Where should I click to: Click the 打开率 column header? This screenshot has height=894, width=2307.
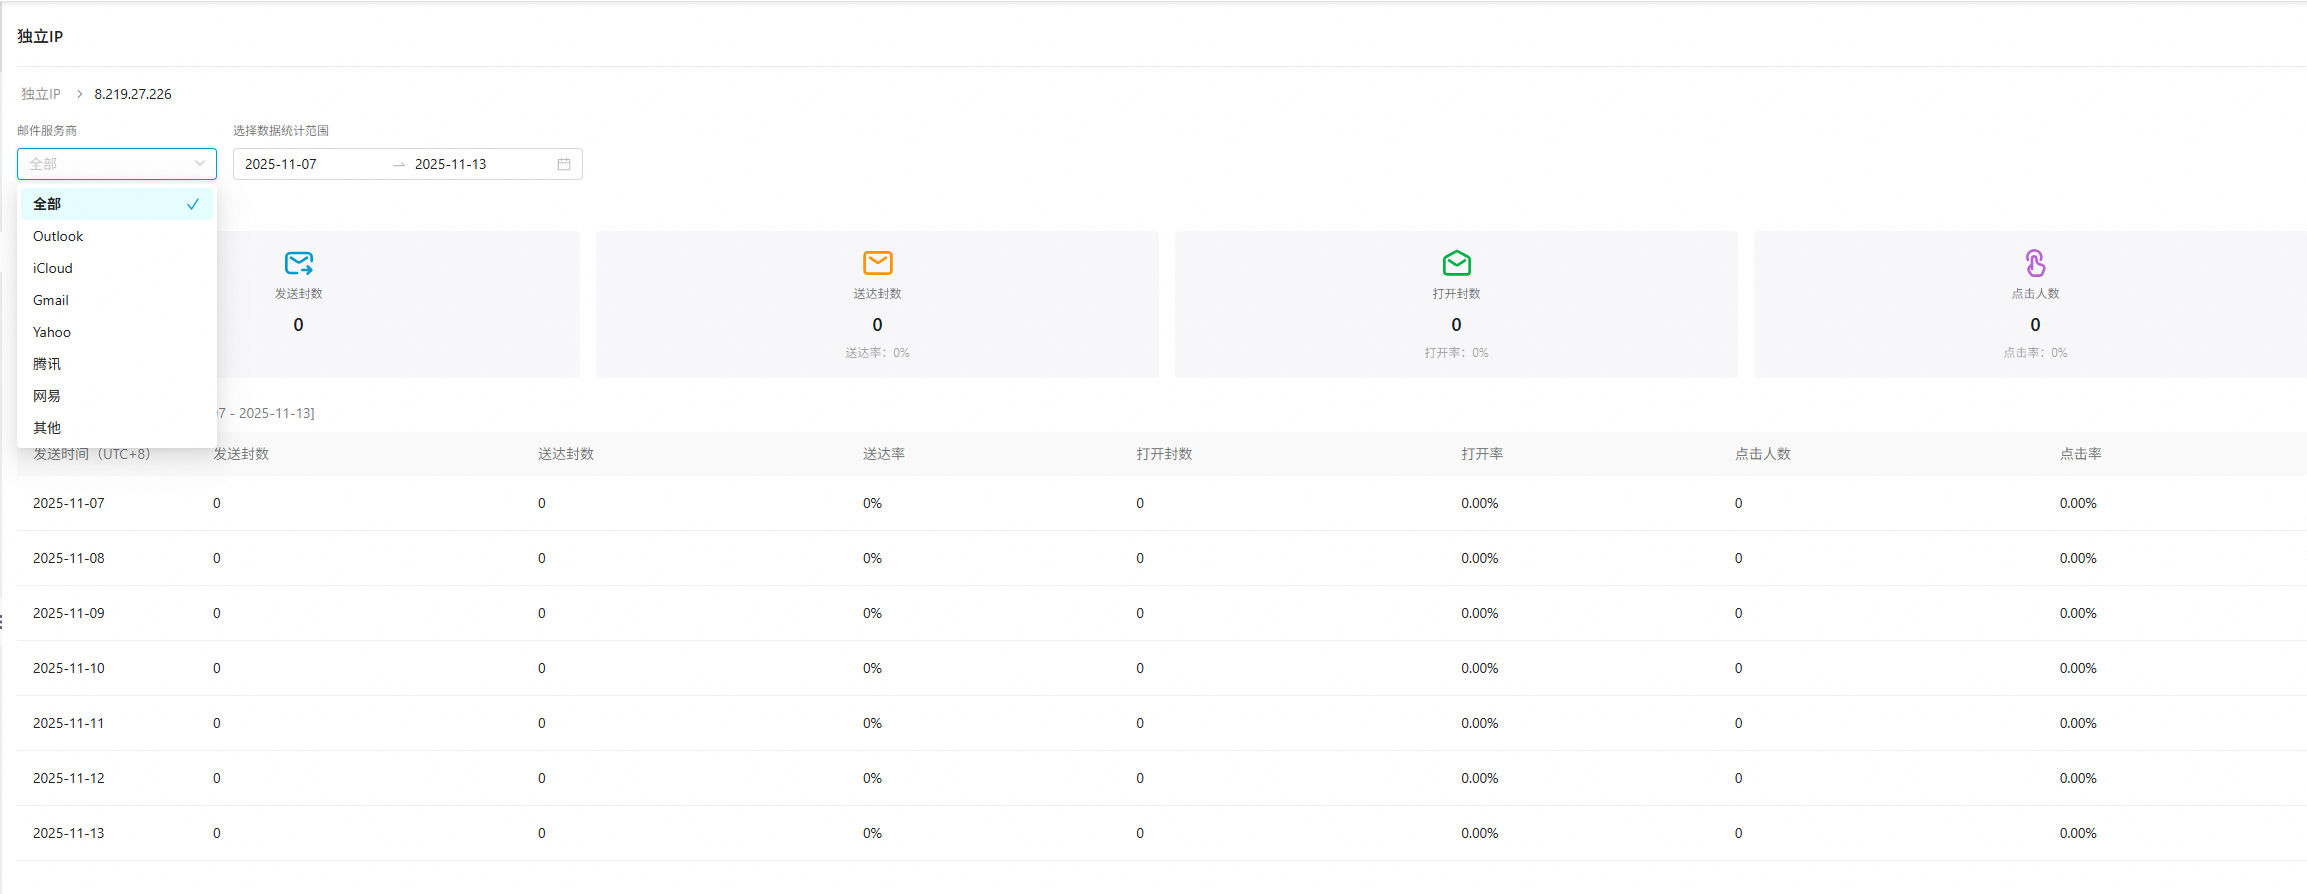[x=1482, y=454]
